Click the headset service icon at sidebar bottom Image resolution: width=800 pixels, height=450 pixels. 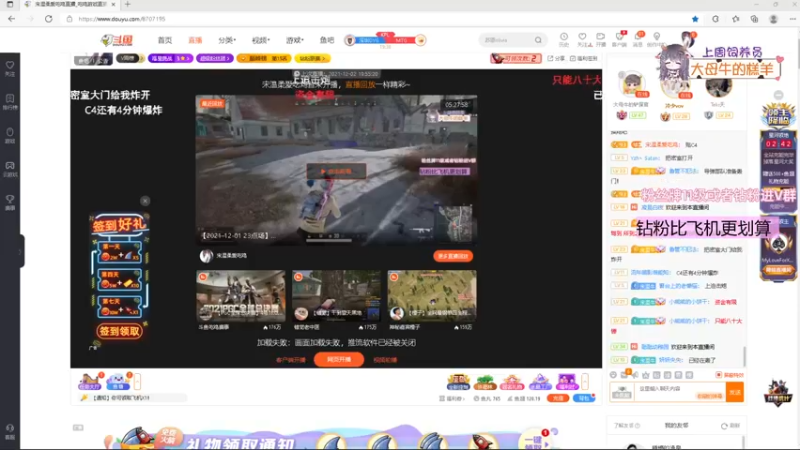pyautogui.click(x=10, y=431)
